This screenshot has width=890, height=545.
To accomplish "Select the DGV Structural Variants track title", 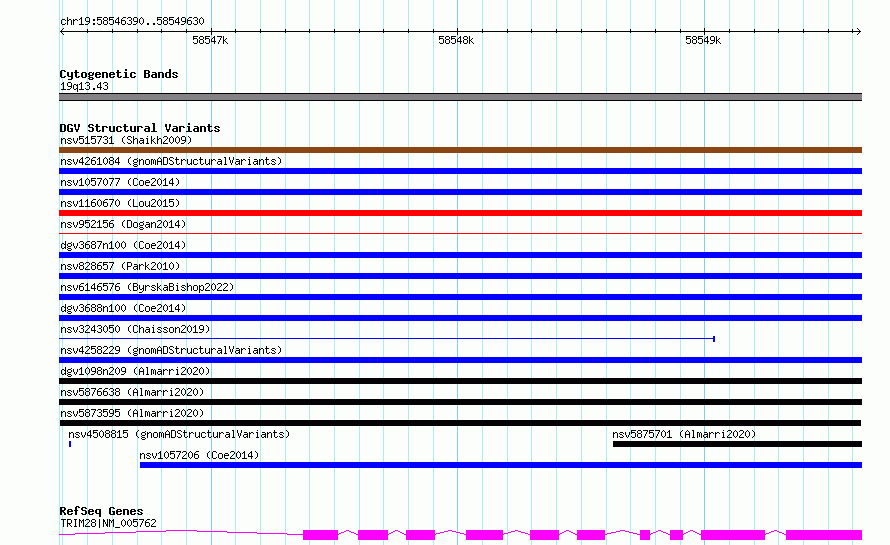I will pos(140,128).
